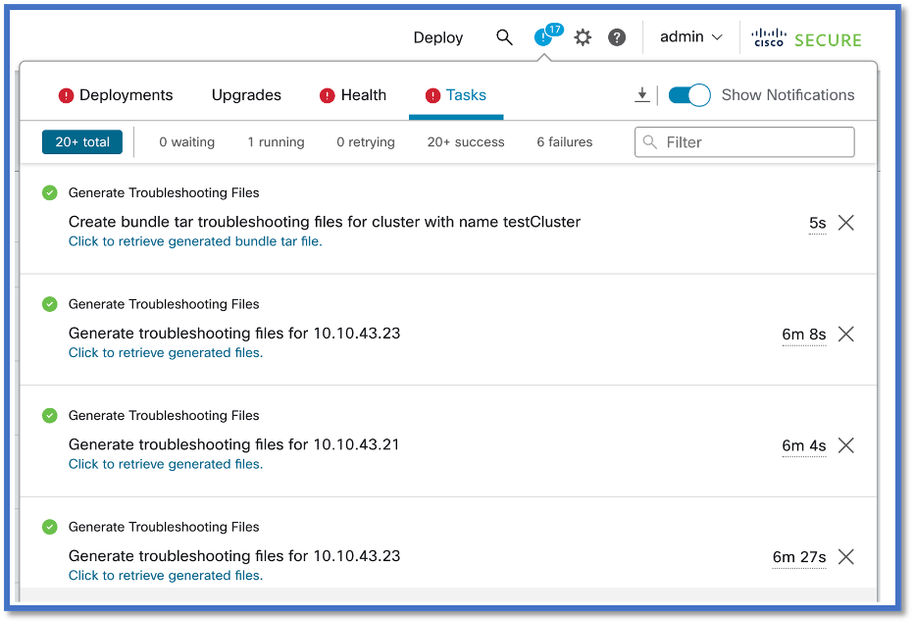Click the Filter search input field

coord(744,142)
